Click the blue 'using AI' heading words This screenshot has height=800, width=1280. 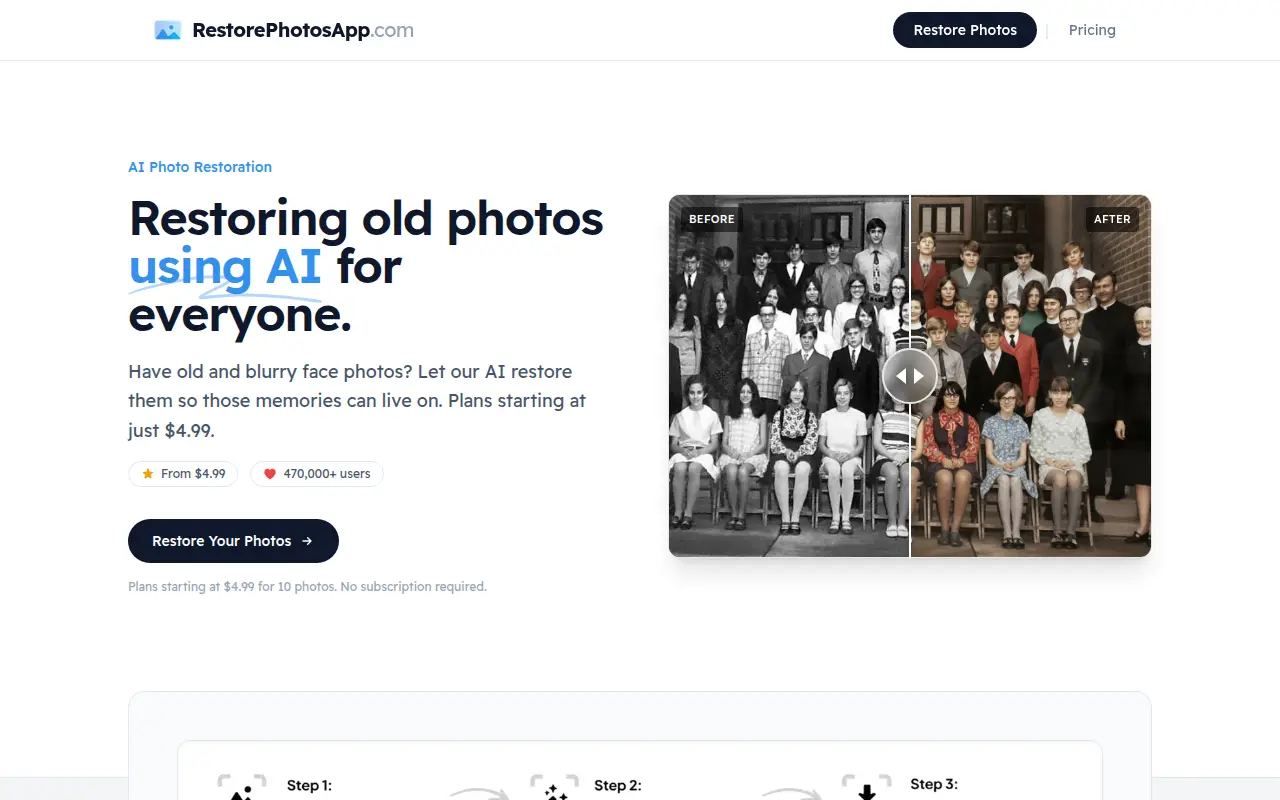point(225,267)
